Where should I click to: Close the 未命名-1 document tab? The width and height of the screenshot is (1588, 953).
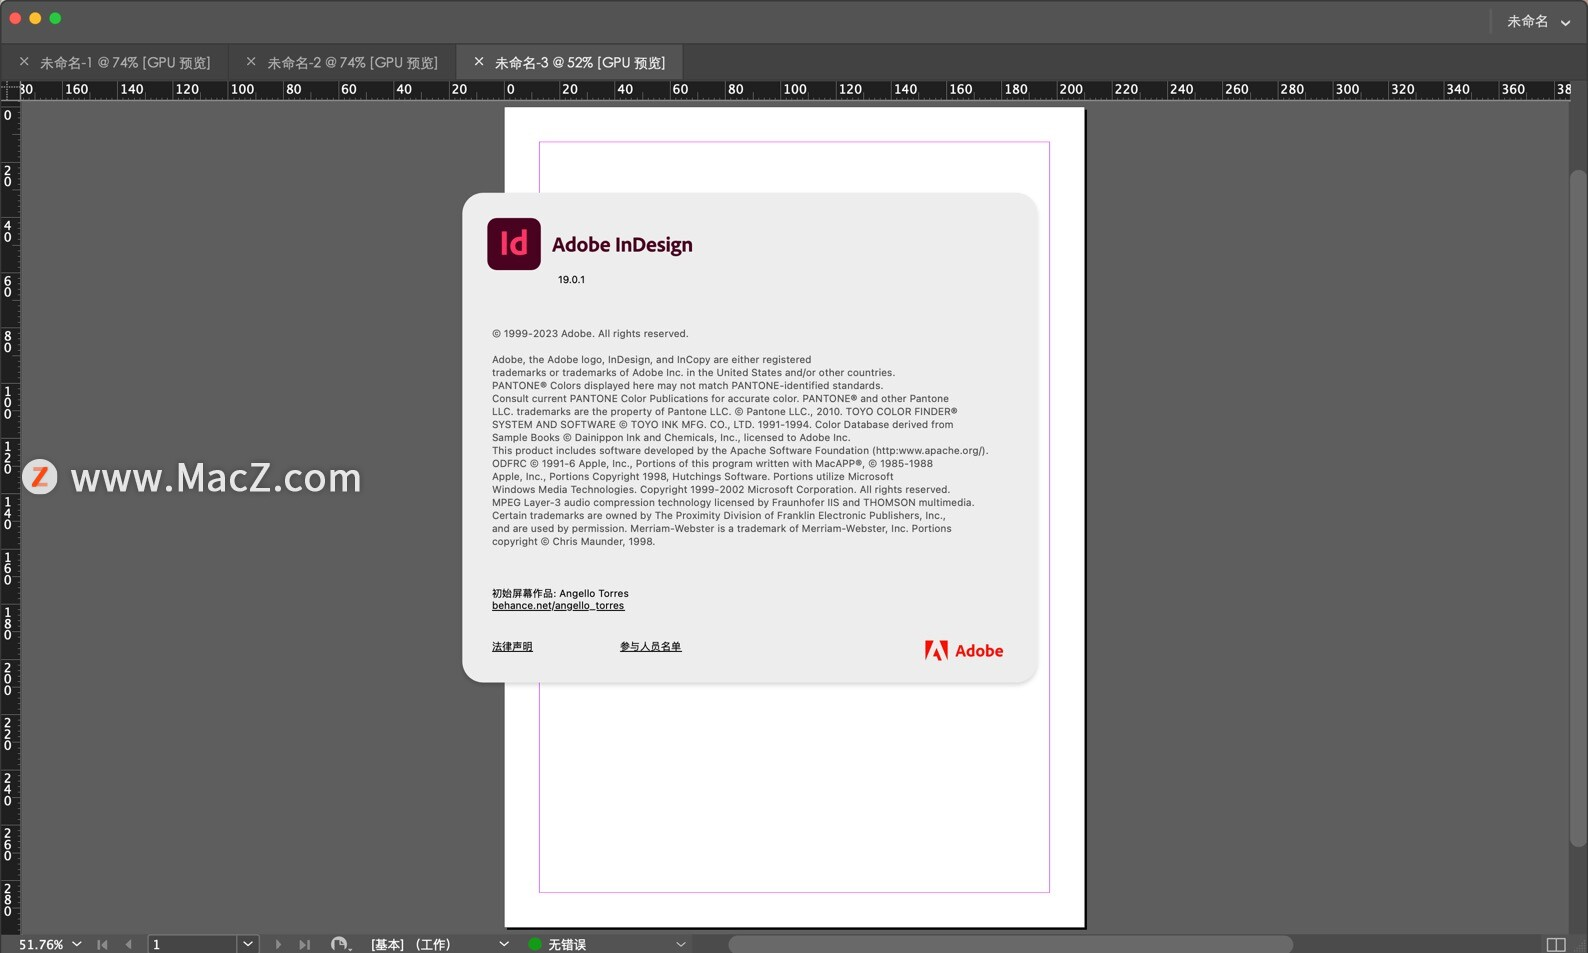click(x=24, y=62)
